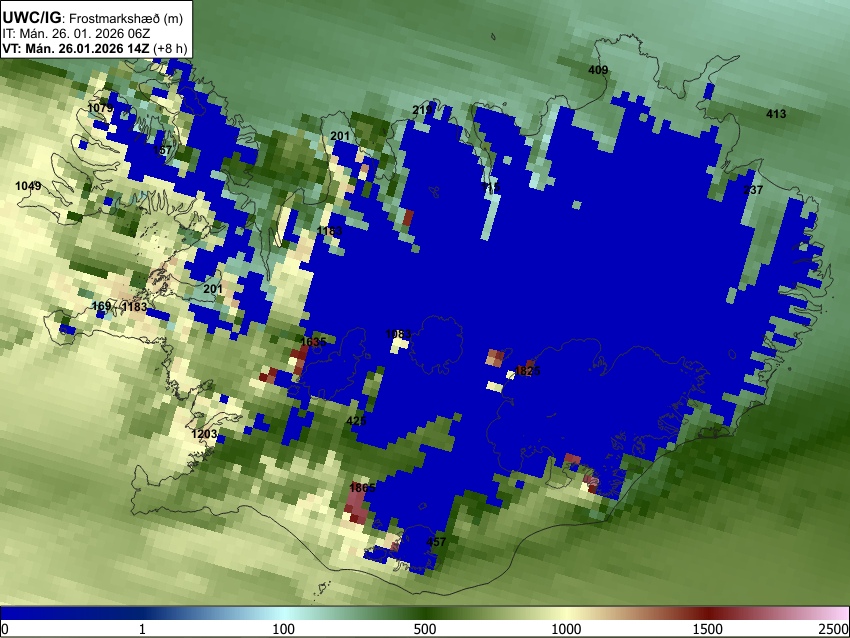850x638 pixels.
Task: Click the 500 tick on the color scale
Action: coord(425,629)
